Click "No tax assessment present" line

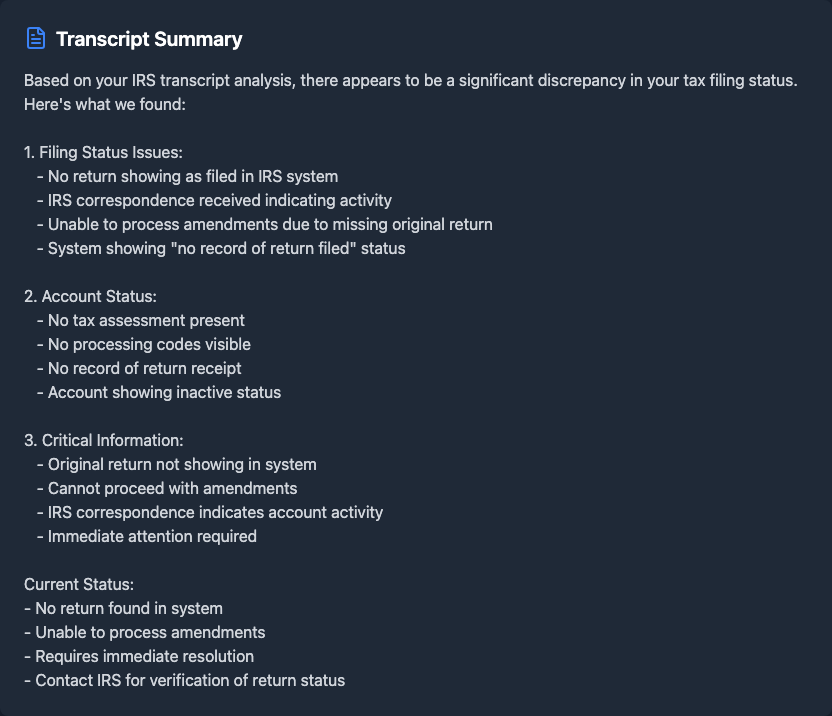click(x=146, y=320)
